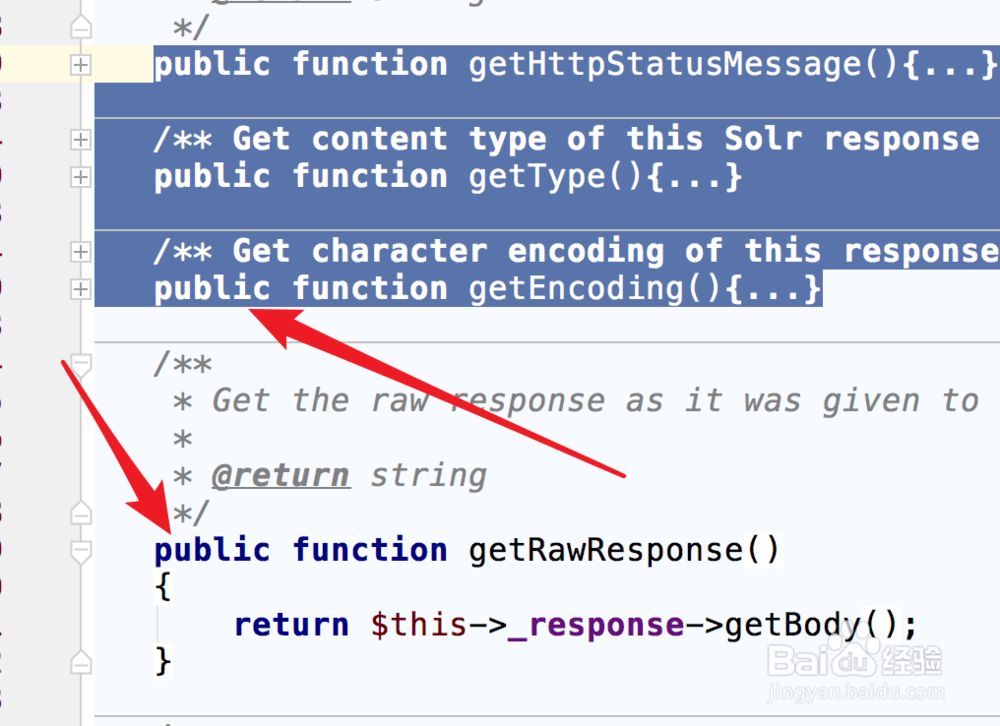Expand the folded getHttpStatusMessage function
The height and width of the screenshot is (726, 1000).
point(80,65)
